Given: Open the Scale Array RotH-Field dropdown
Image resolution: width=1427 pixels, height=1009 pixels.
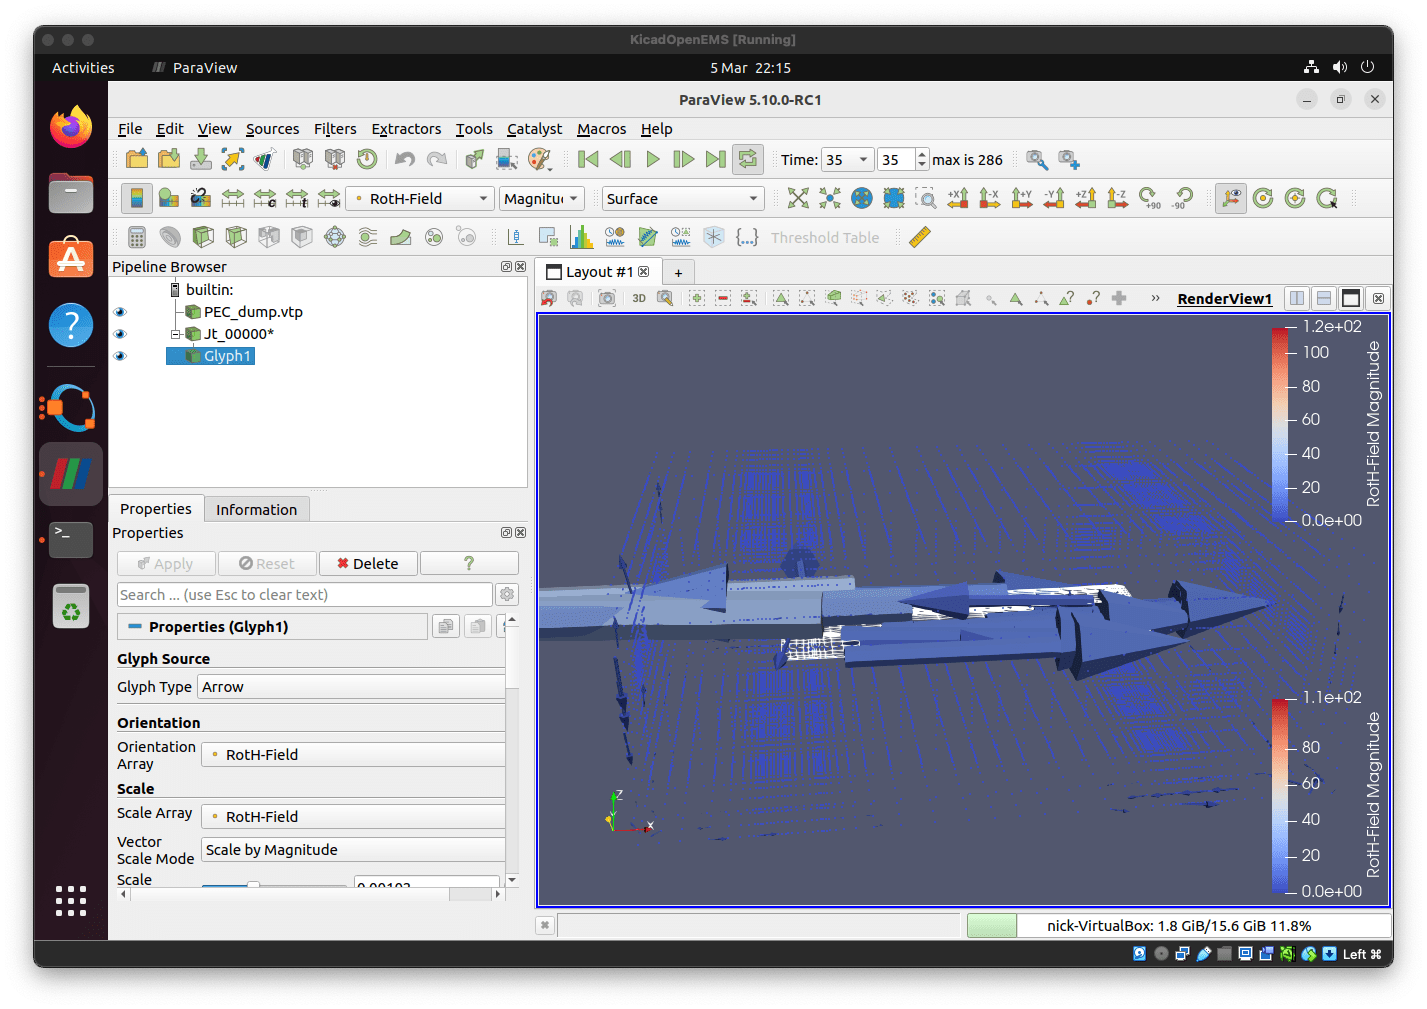Looking at the screenshot, I should tap(352, 816).
